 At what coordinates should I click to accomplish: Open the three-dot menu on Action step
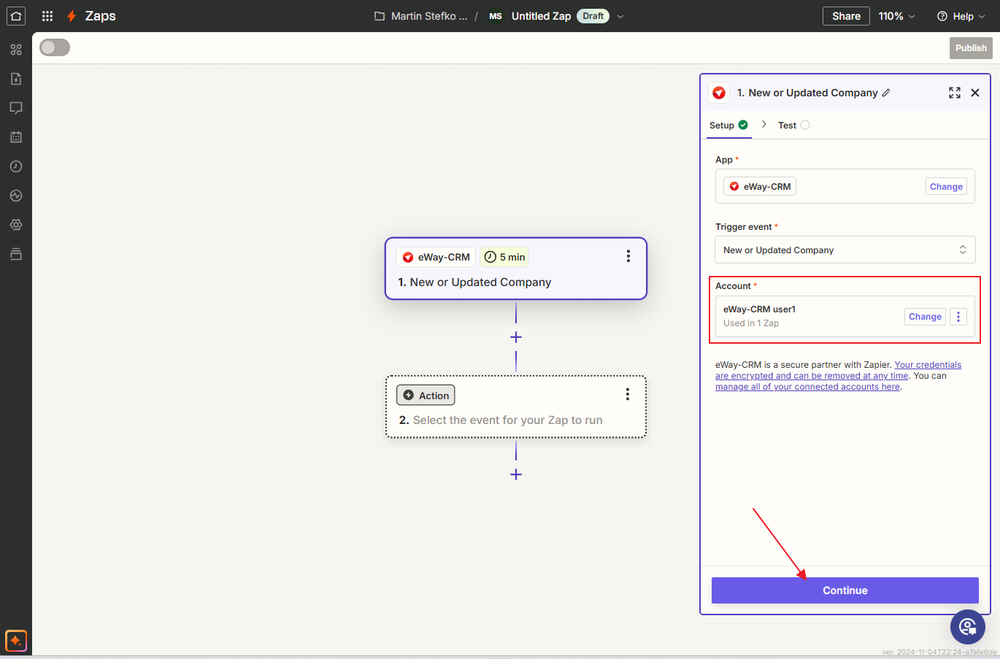coord(628,395)
